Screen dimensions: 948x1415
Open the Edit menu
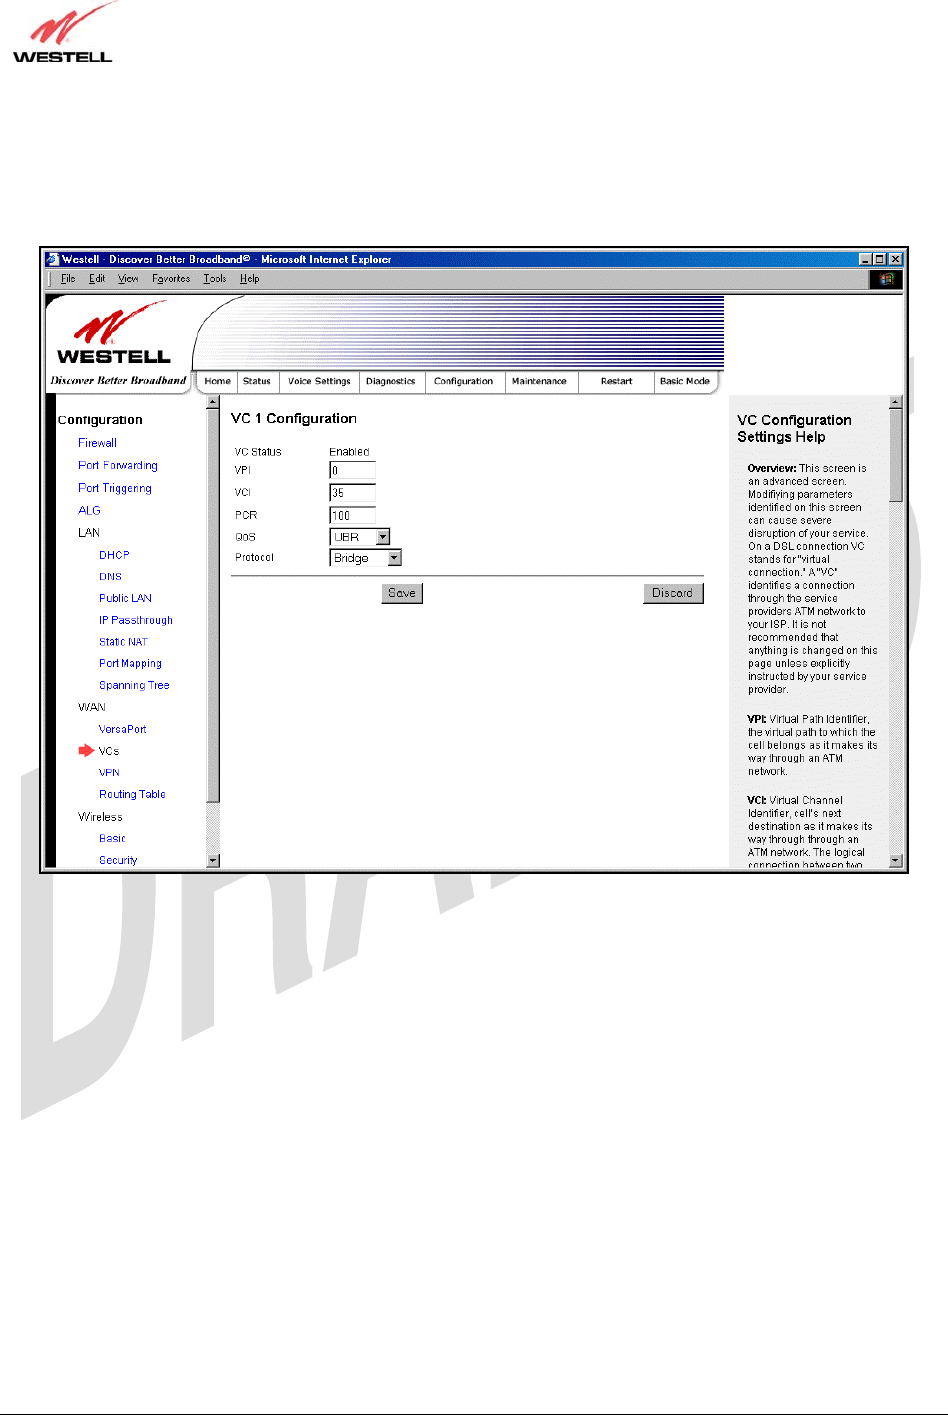(97, 279)
